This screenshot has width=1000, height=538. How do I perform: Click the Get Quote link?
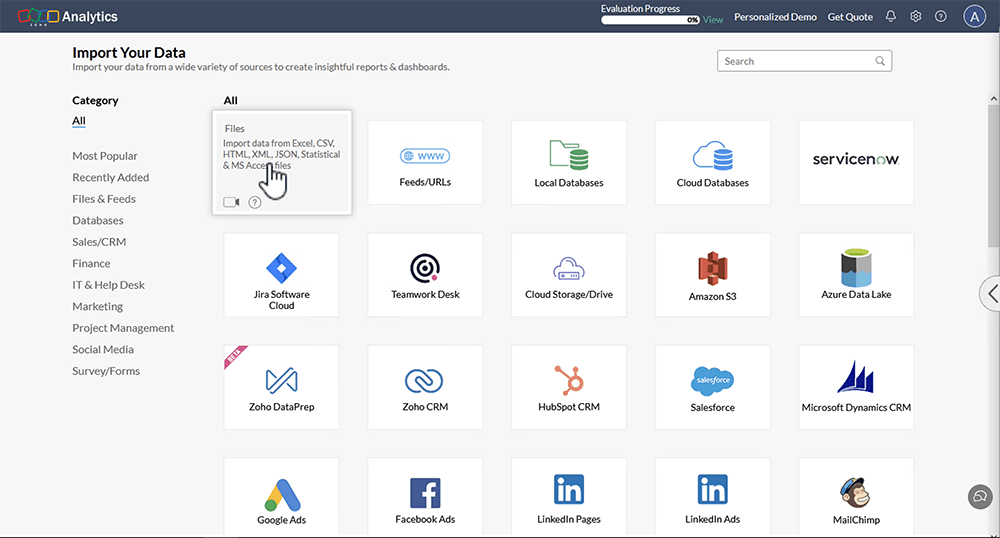click(850, 17)
